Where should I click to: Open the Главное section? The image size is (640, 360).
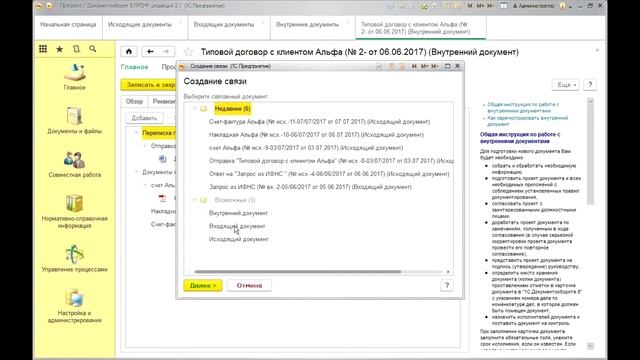[x=75, y=77]
